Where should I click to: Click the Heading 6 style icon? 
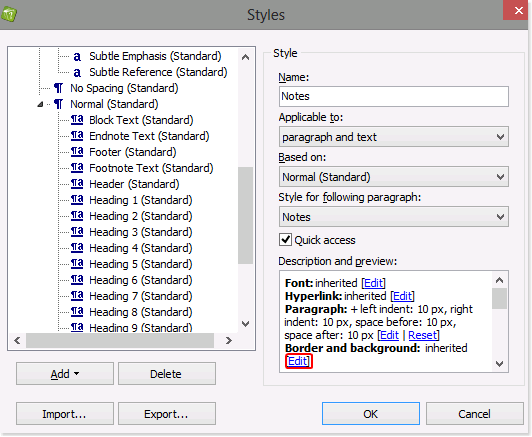coord(77,280)
